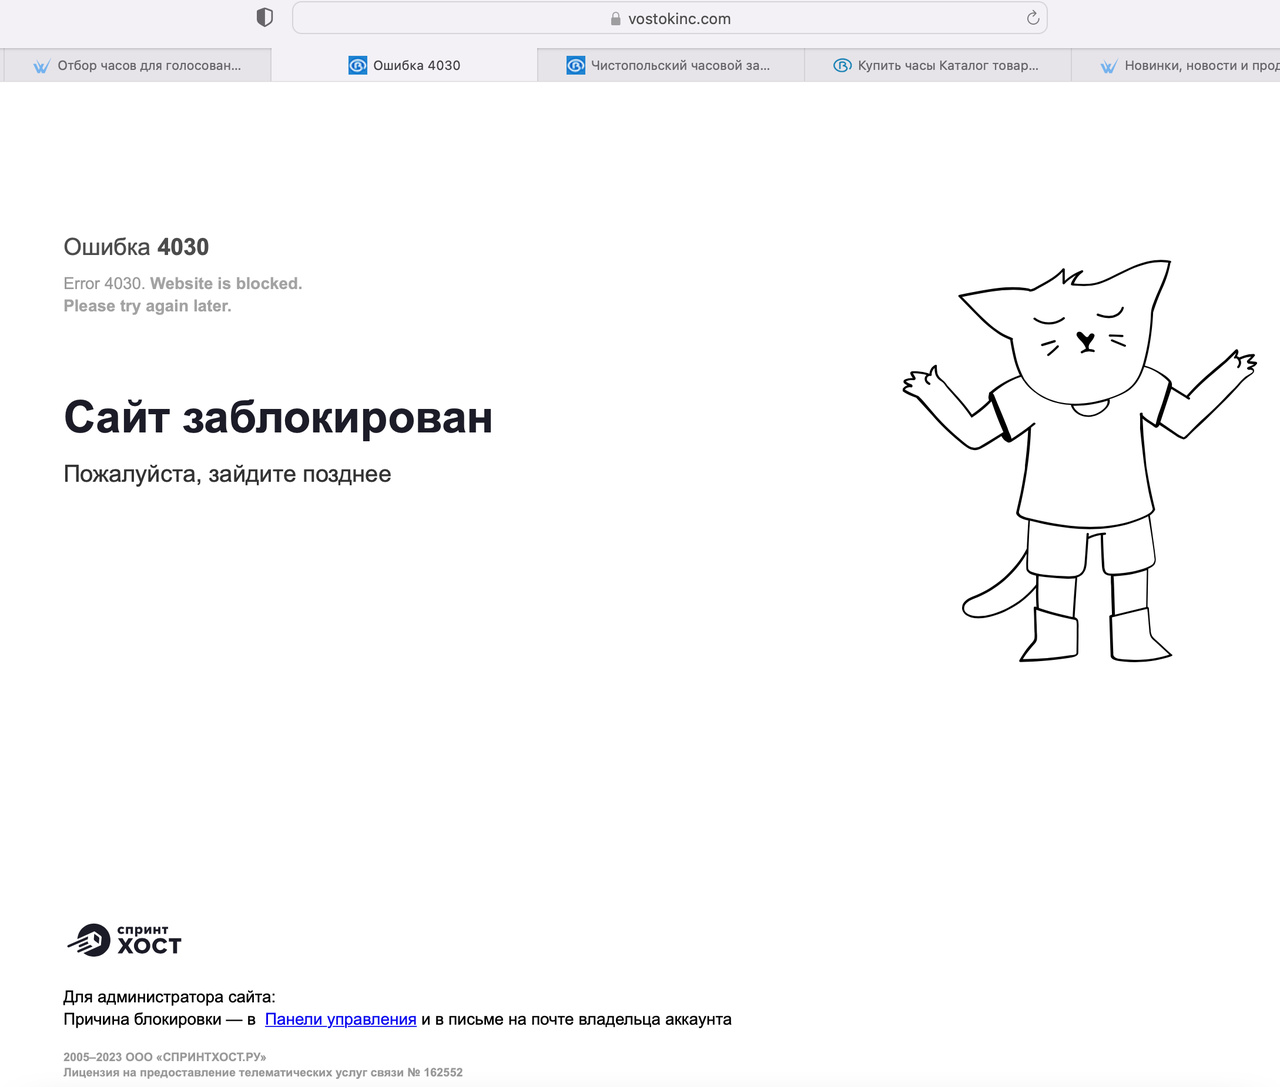Viewport: 1280px width, 1087px height.
Task: Click the Privacy Report shield icon
Action: tap(264, 17)
